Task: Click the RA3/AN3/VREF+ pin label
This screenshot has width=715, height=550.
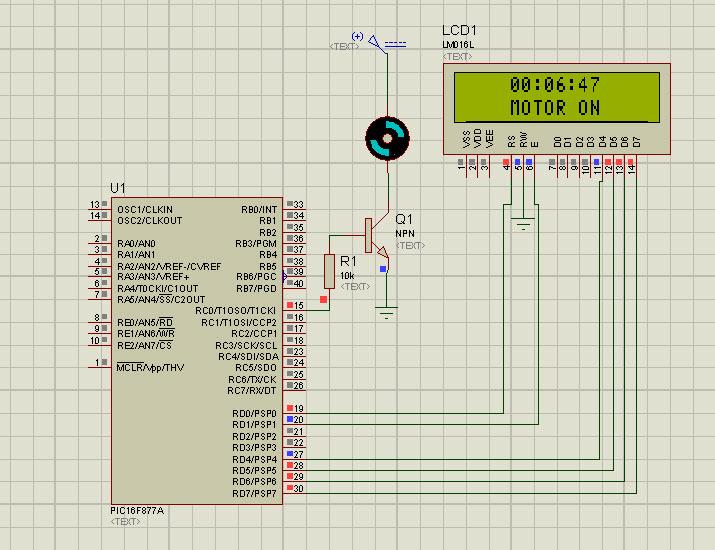Action: point(153,277)
